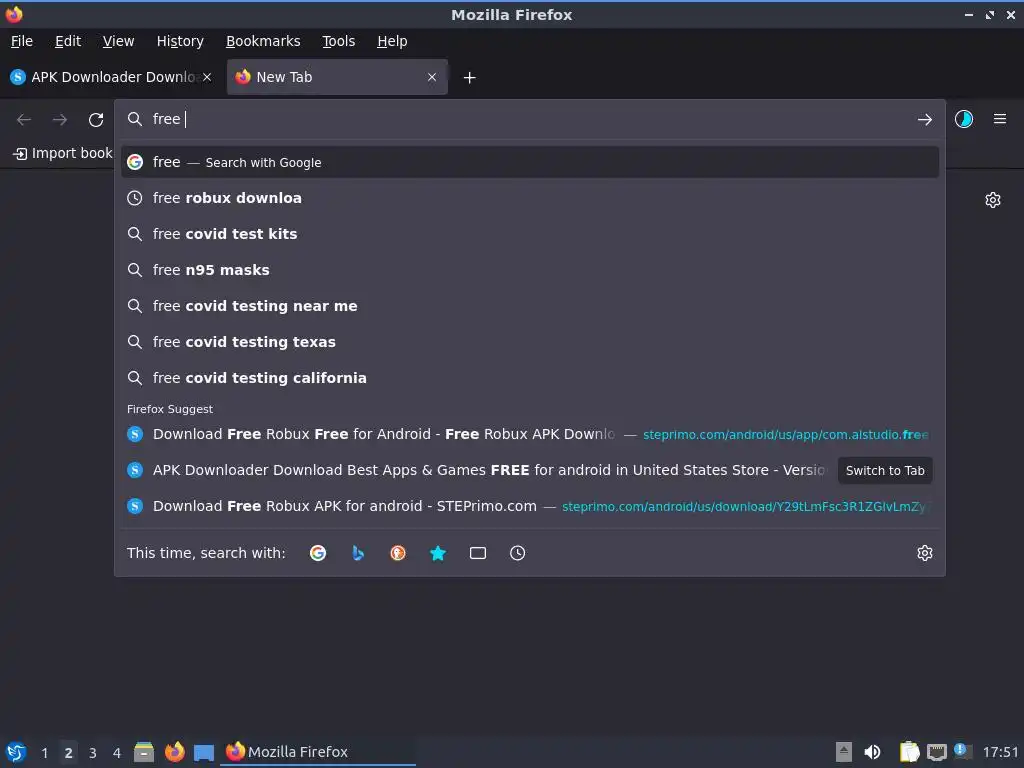Choose 'free covid testing california' suggestion

coord(530,377)
